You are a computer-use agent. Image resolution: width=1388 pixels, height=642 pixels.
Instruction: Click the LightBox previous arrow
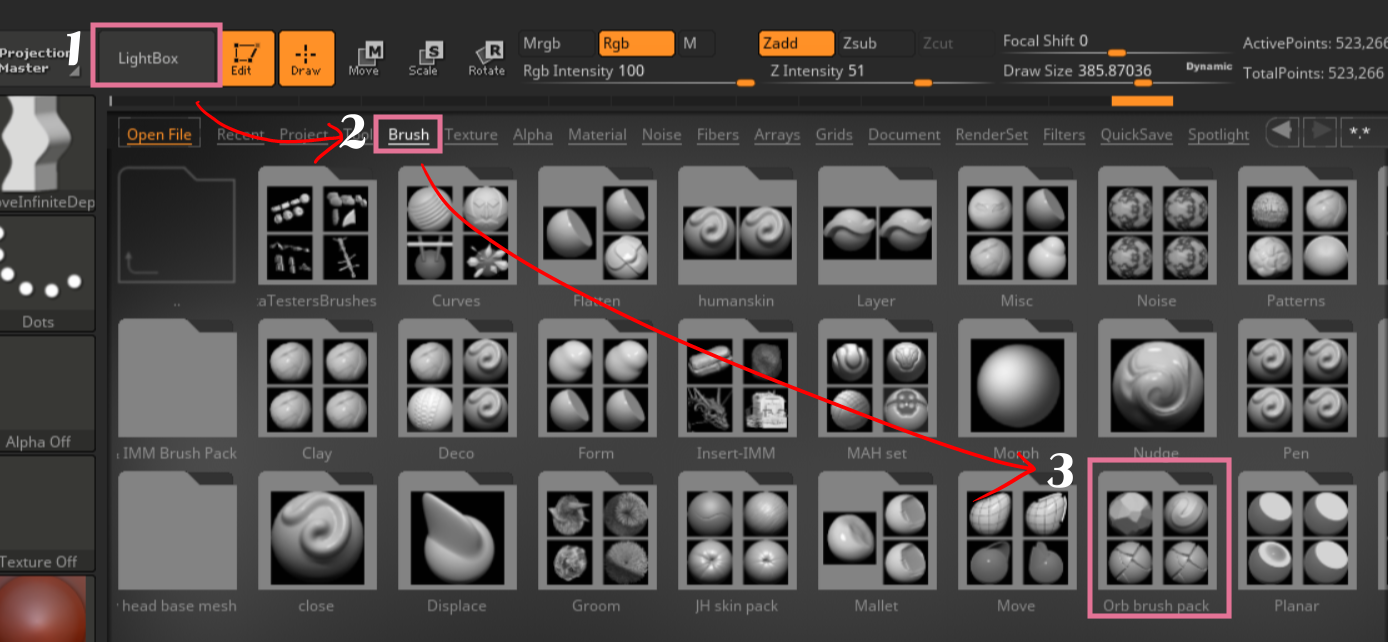[1282, 131]
